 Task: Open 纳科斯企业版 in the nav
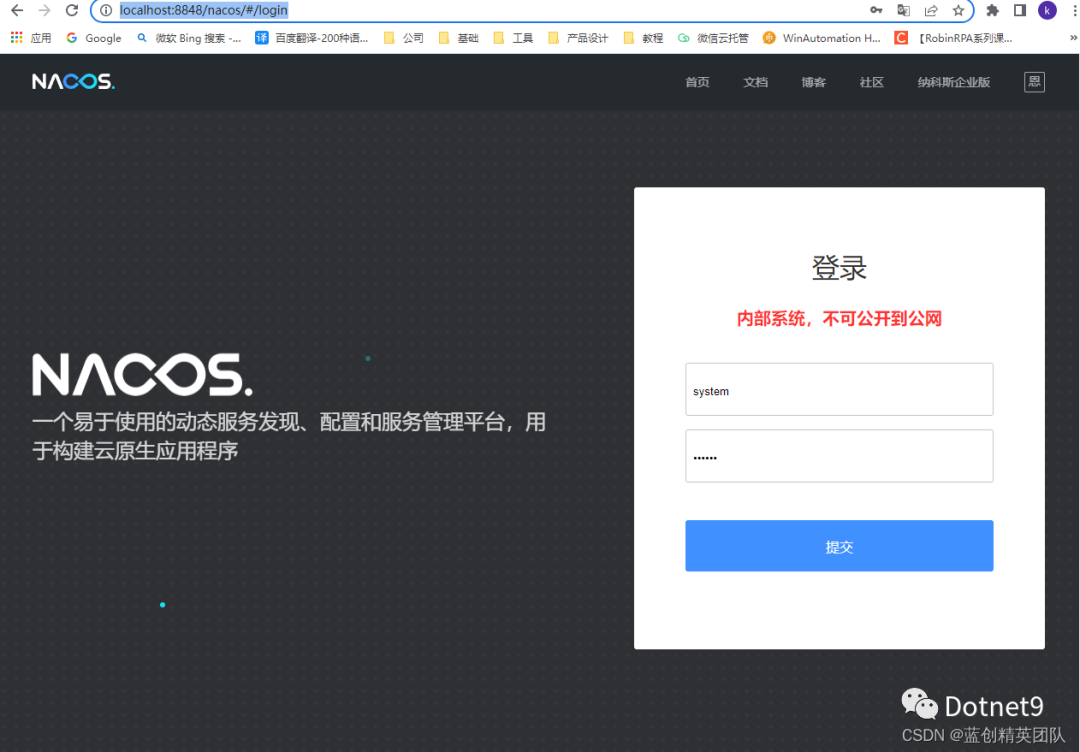[954, 82]
